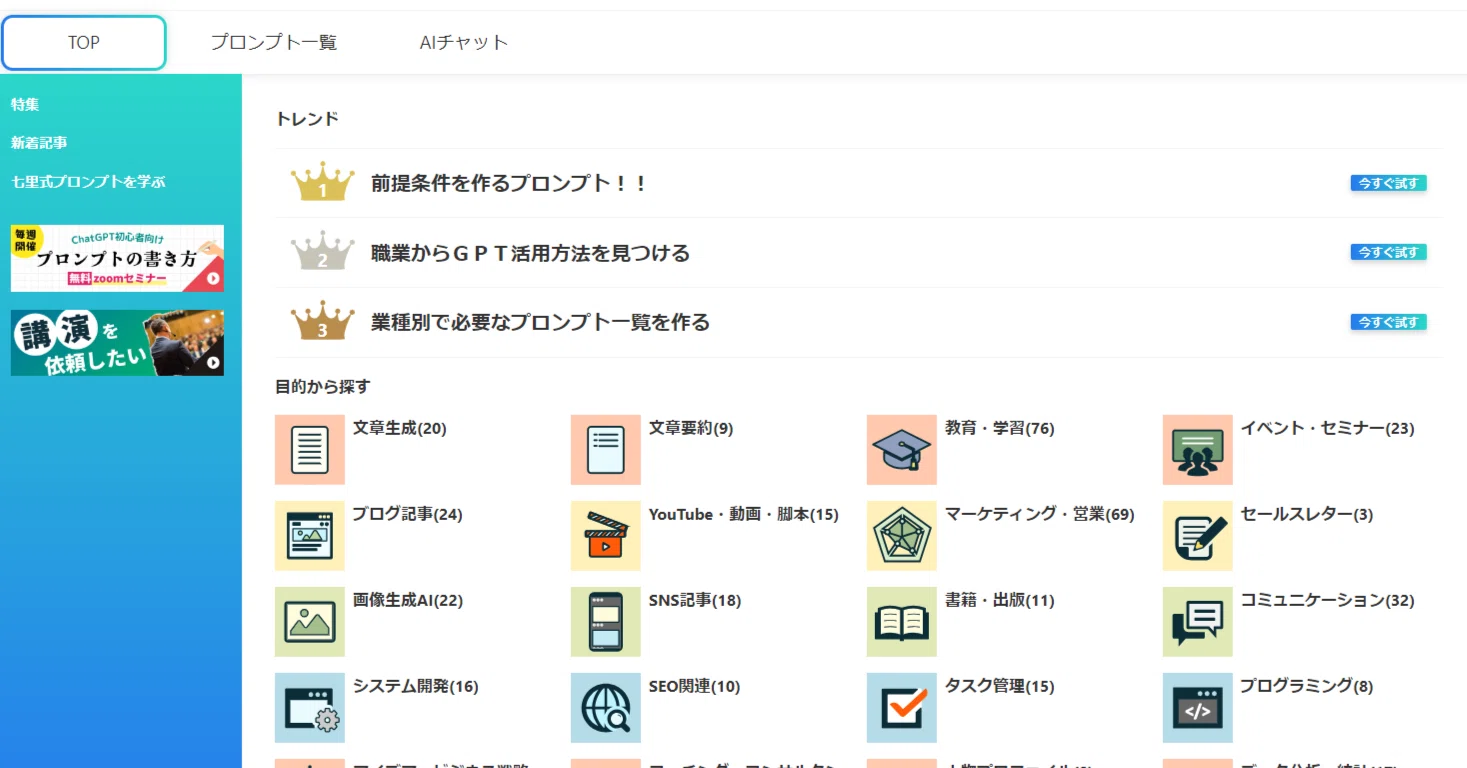Open the セールスレター(3) category link
1467x768 pixels.
coord(1307,514)
